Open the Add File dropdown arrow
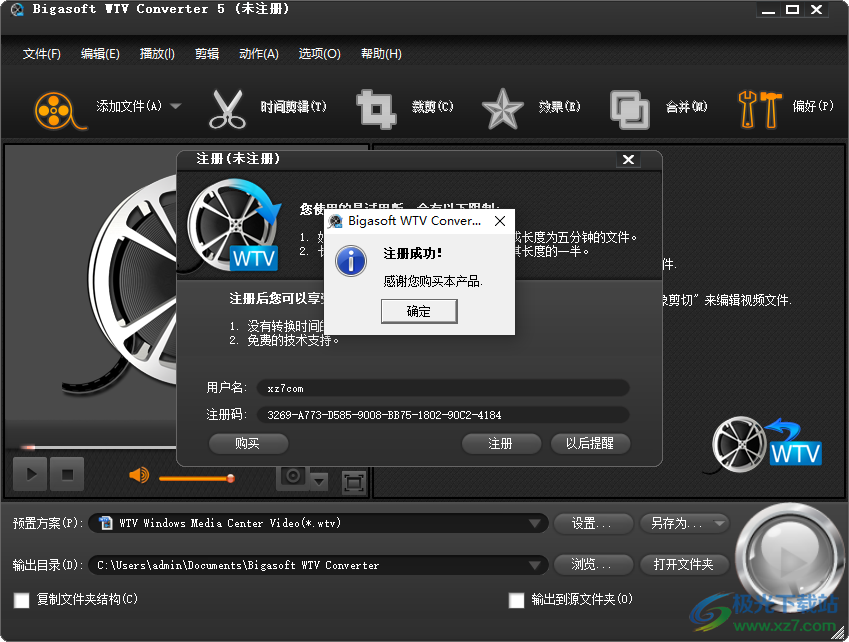The height and width of the screenshot is (642, 849). pos(175,106)
